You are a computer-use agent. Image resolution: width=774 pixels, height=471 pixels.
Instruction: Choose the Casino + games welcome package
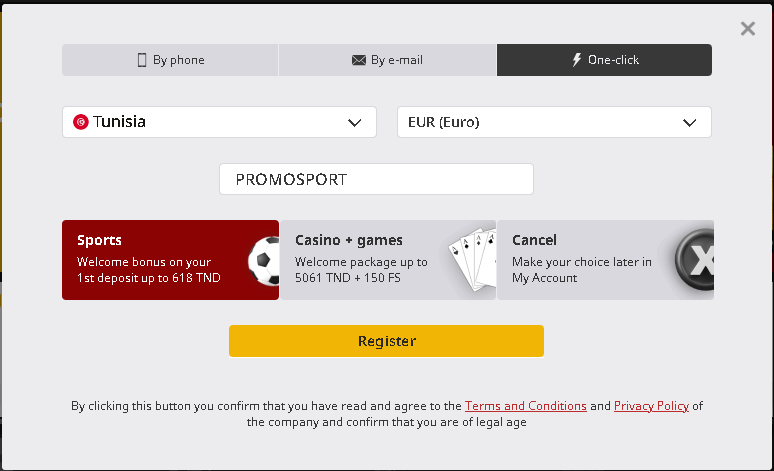pos(370,260)
